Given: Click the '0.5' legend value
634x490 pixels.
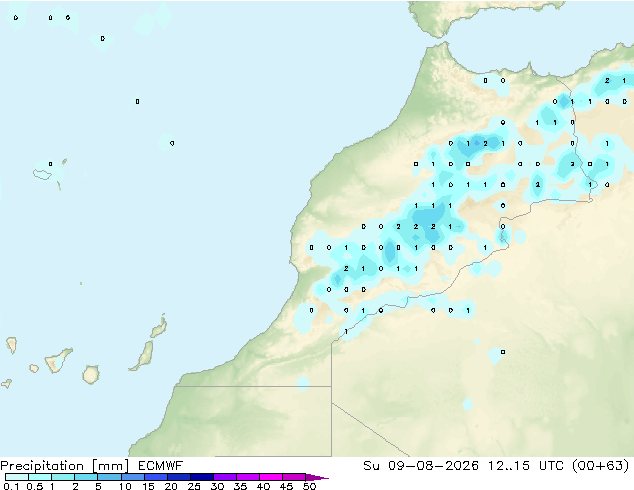Looking at the screenshot, I should pos(35,486).
